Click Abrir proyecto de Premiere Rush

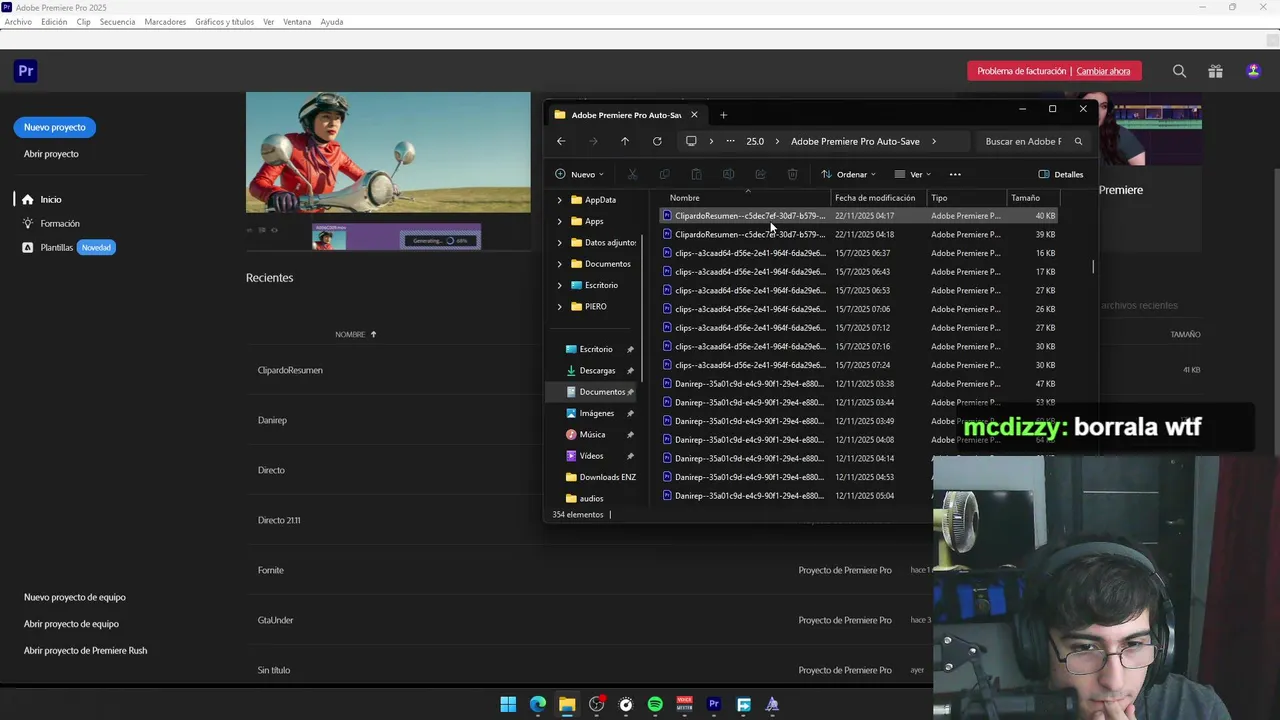click(x=85, y=650)
